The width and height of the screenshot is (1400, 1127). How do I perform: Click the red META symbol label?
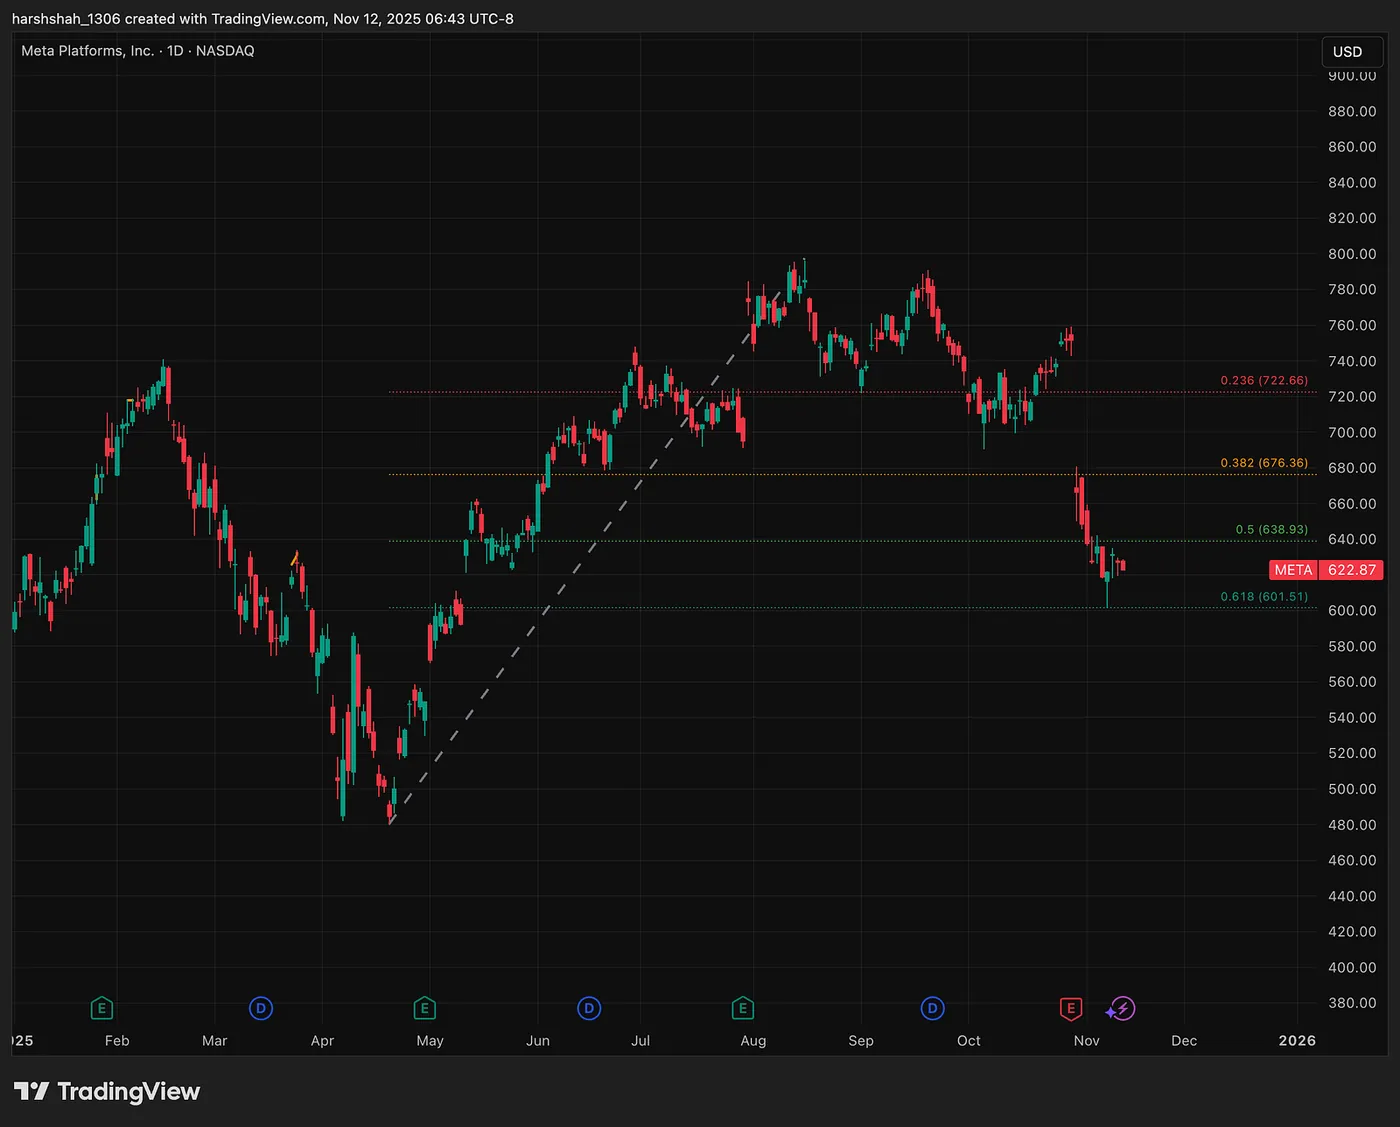[1293, 570]
